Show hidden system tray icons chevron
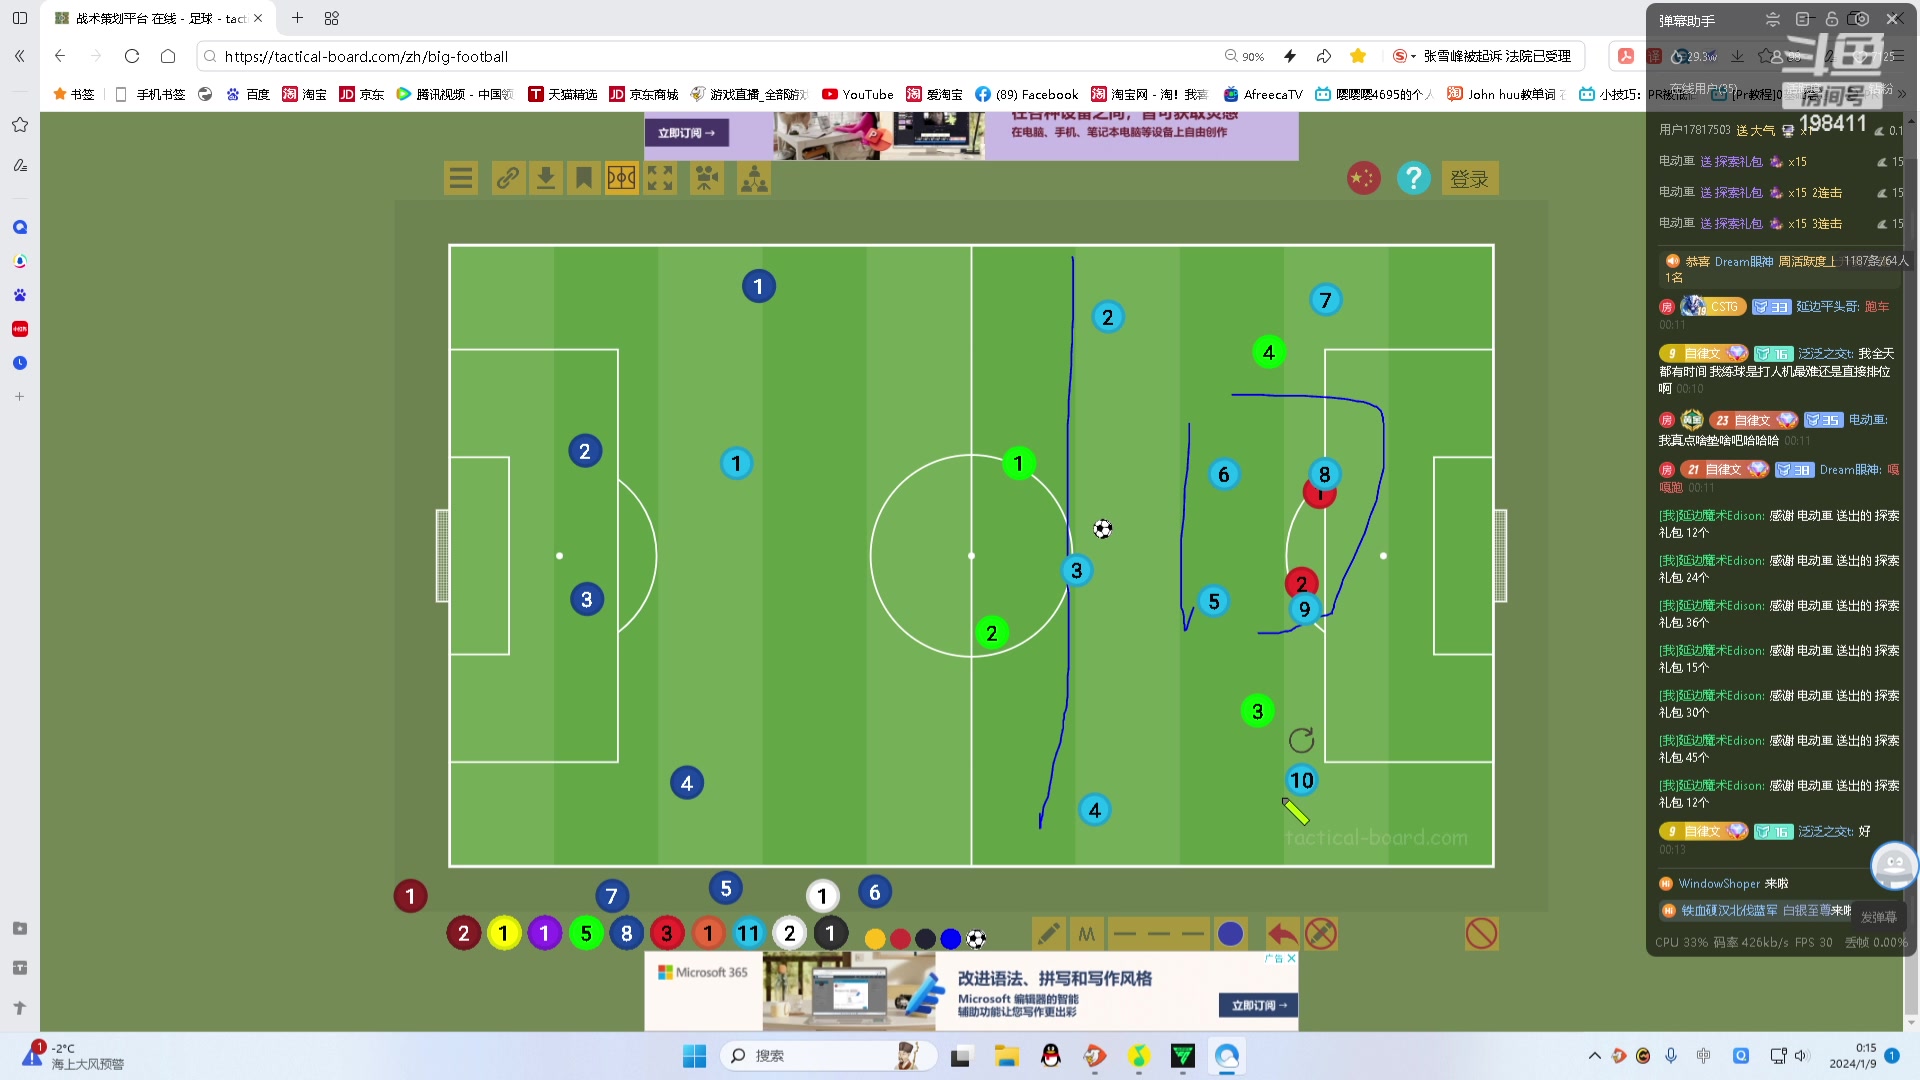Screen dimensions: 1920x1080 pos(1594,1056)
